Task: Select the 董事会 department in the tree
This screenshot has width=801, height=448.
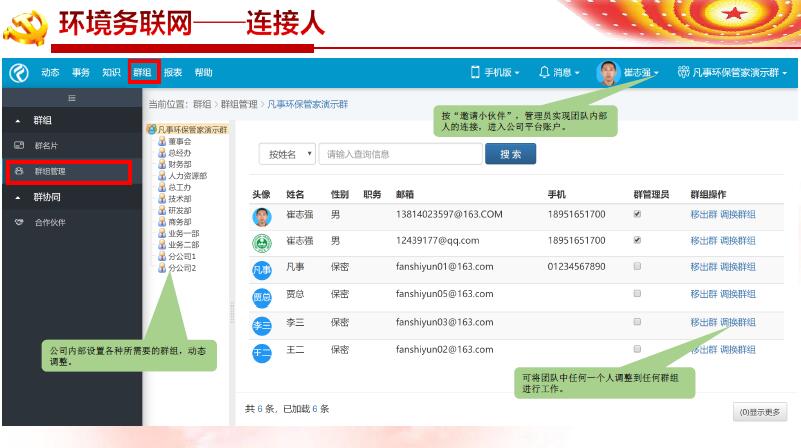Action: pyautogui.click(x=180, y=141)
